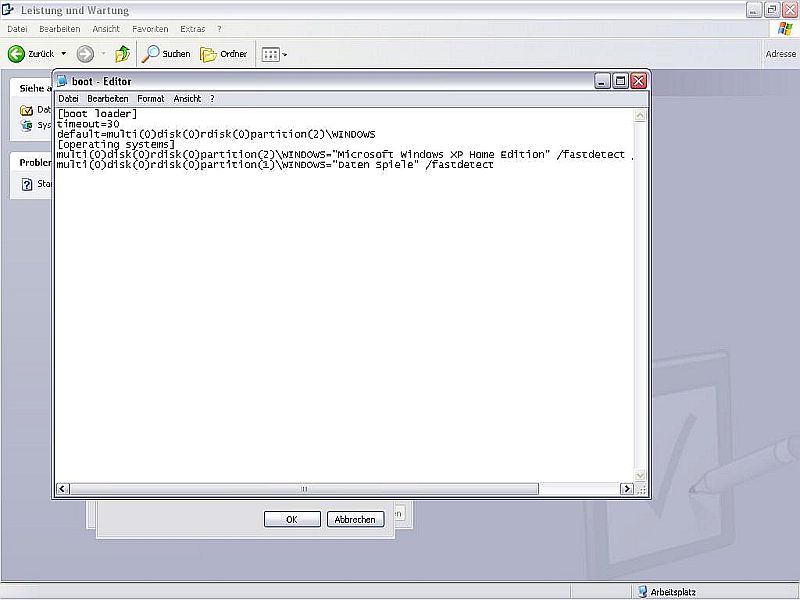Click the horizontal scrollbar right arrow
The width and height of the screenshot is (800, 600).
pyautogui.click(x=627, y=489)
